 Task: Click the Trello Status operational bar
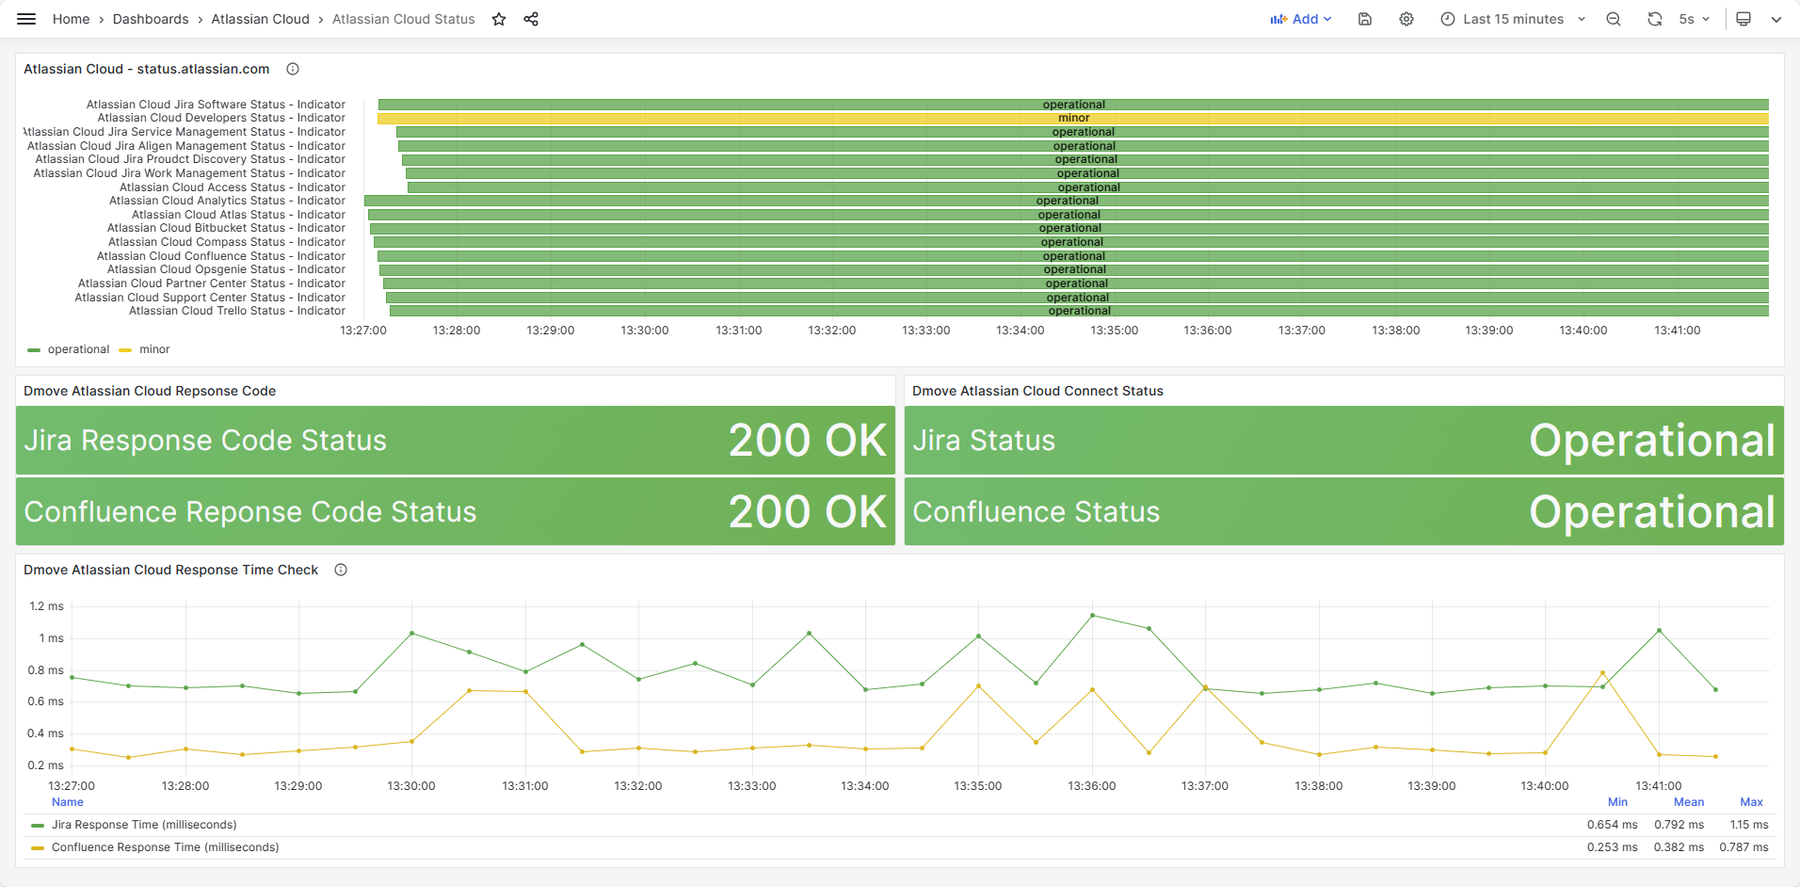coord(1079,311)
